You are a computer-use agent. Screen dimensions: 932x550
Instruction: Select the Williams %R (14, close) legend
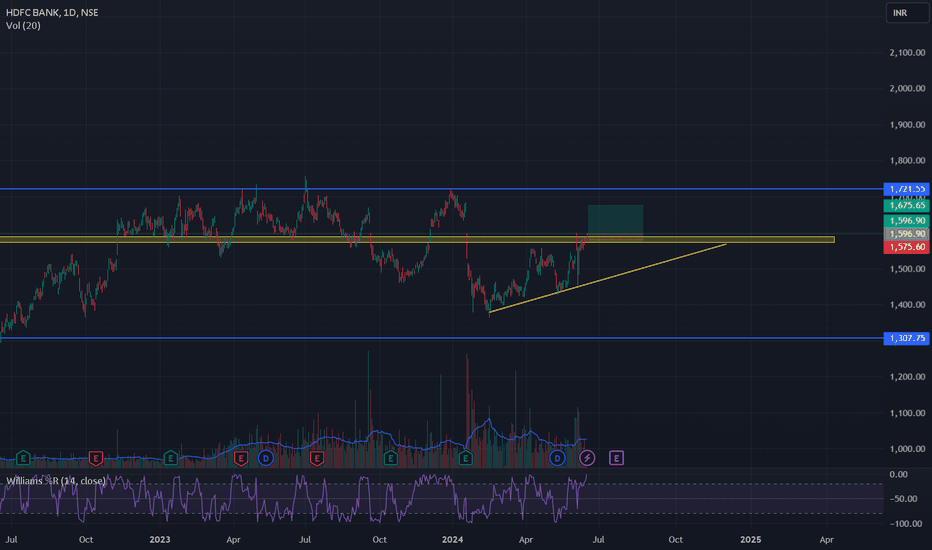point(56,480)
